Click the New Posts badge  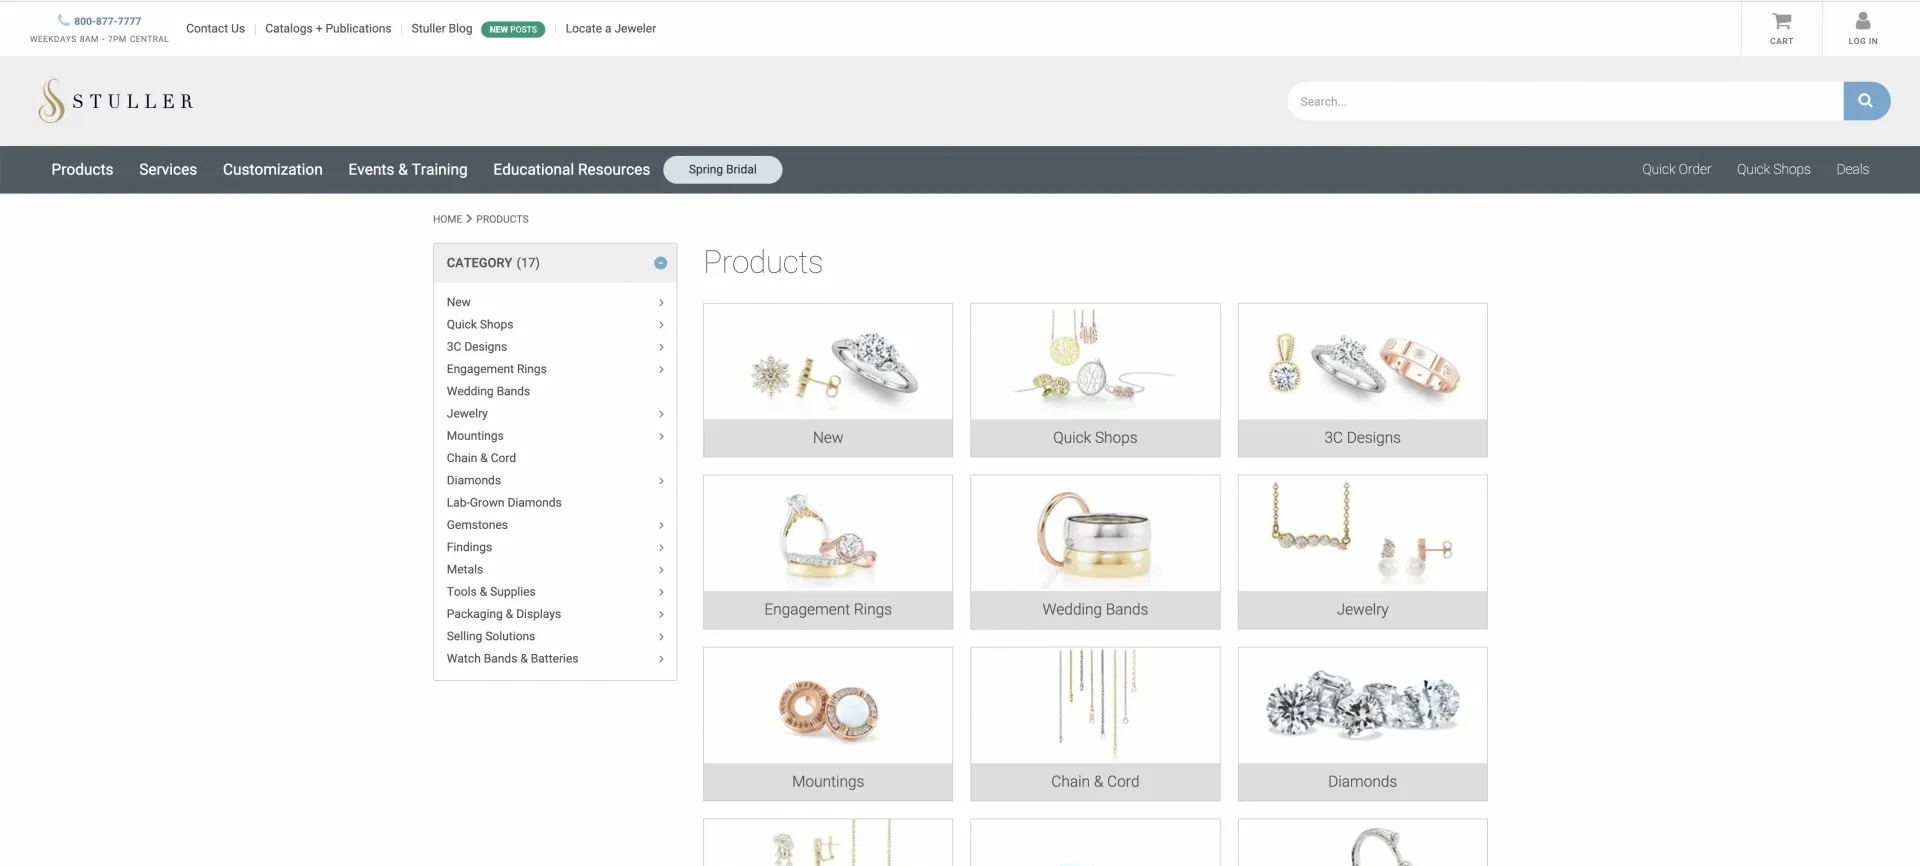[513, 29]
